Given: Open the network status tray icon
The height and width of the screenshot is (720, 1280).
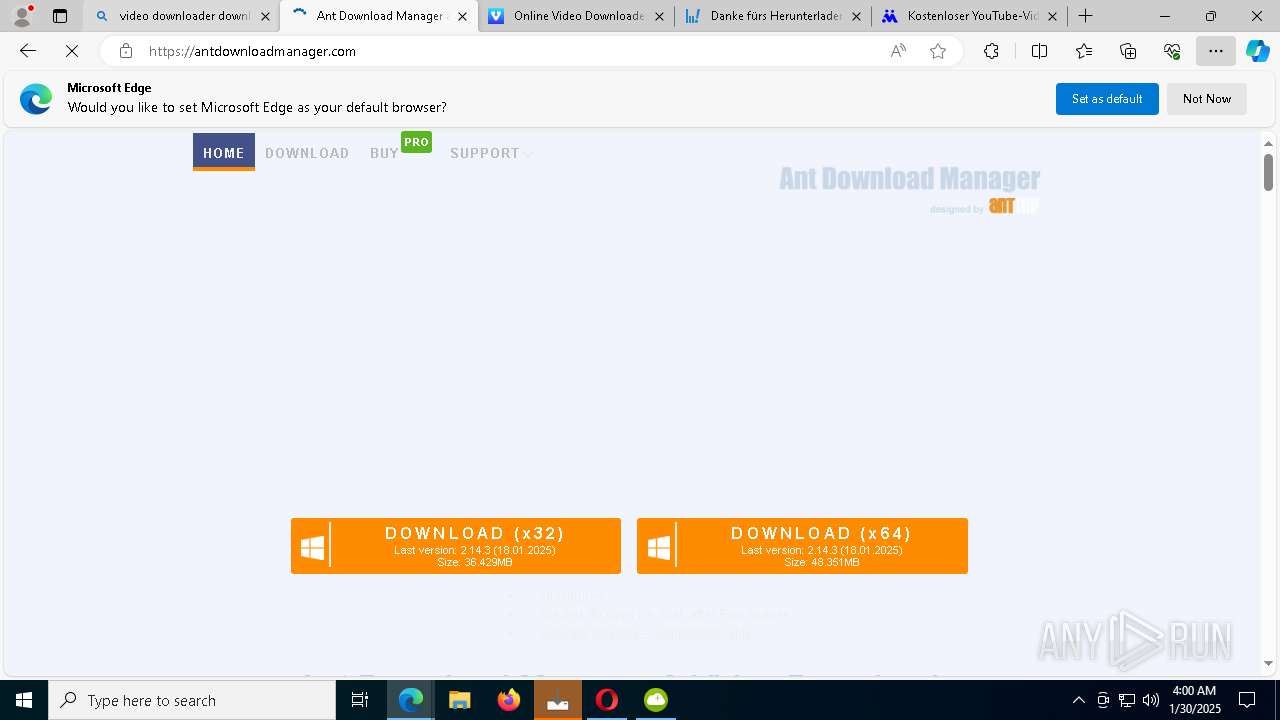Looking at the screenshot, I should point(1127,700).
